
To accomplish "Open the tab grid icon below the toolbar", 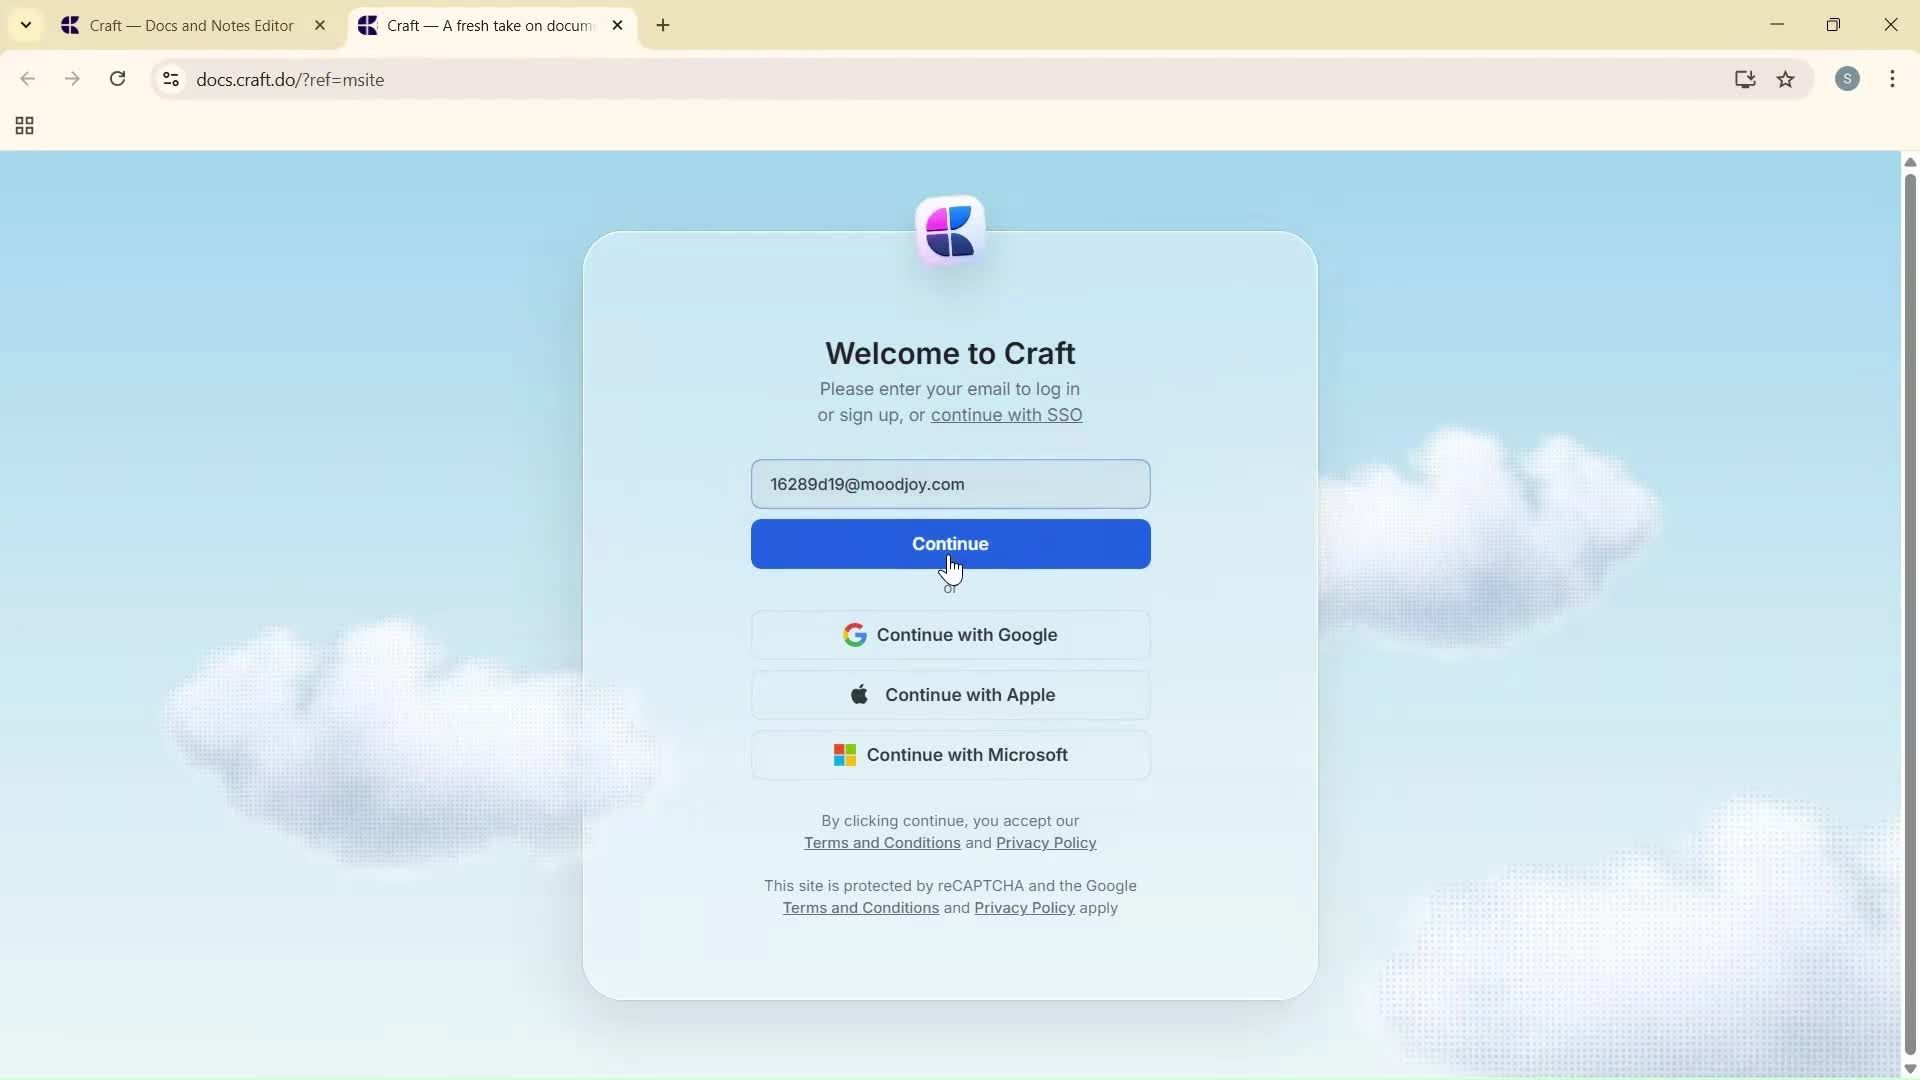I will coord(23,126).
